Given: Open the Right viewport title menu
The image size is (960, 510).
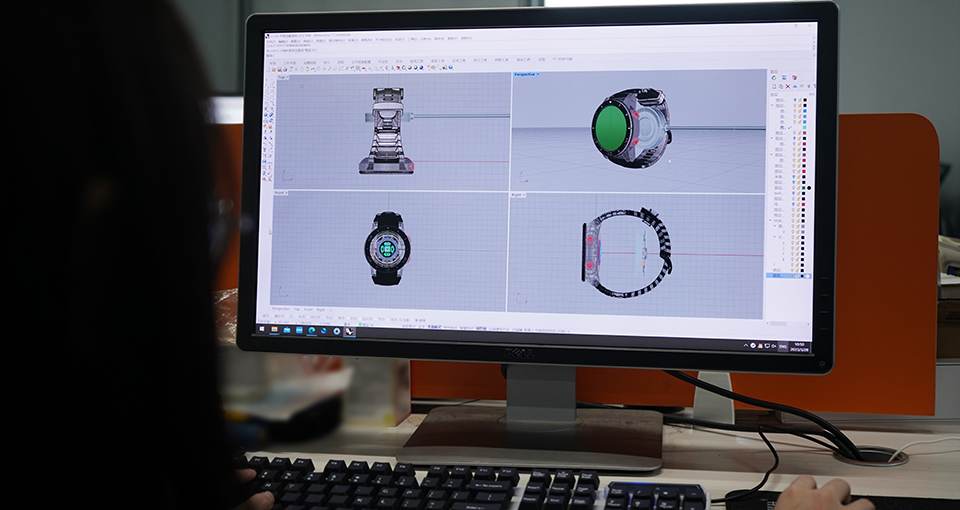Looking at the screenshot, I should (x=519, y=195).
